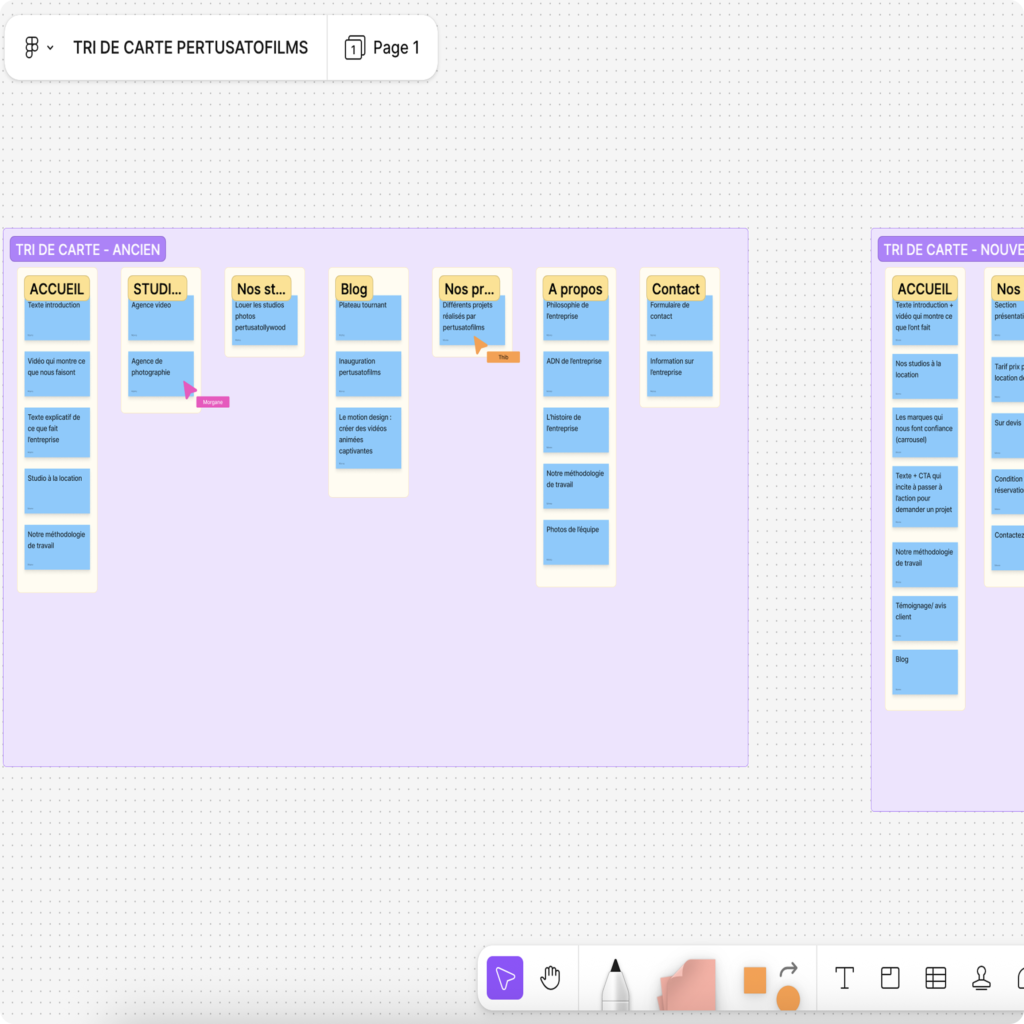This screenshot has width=1024, height=1024.
Task: Click the 'Photos de l'équipe' sticky note
Action: pyautogui.click(x=577, y=541)
